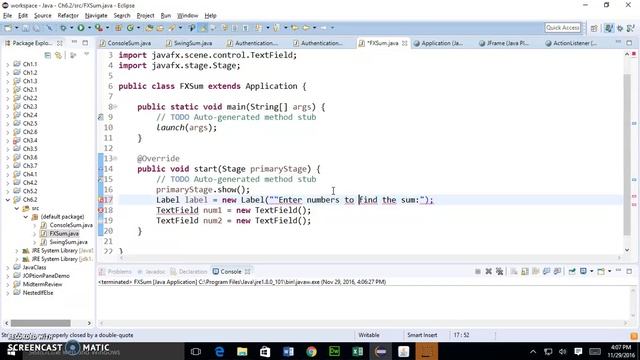This screenshot has width=640, height=360.
Task: Click the Debug bug icon in toolbar
Action: pyautogui.click(x=63, y=28)
